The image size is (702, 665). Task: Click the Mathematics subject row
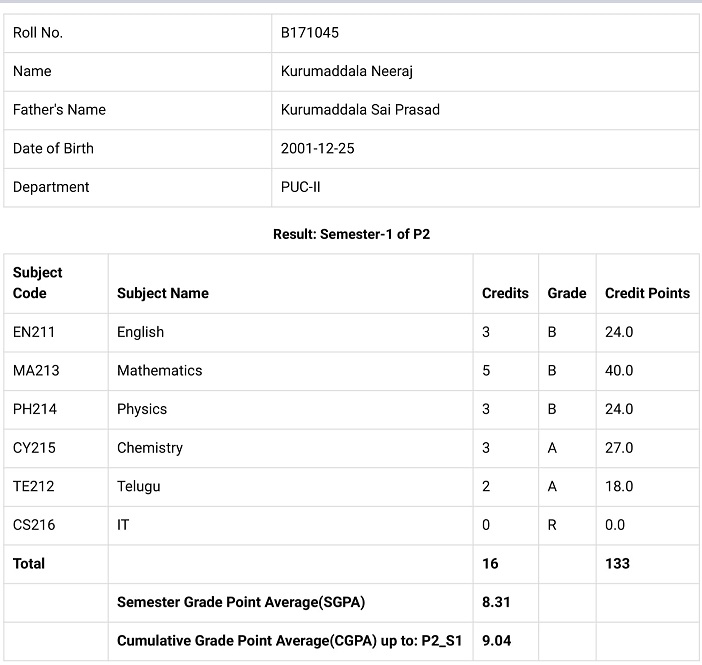point(351,371)
